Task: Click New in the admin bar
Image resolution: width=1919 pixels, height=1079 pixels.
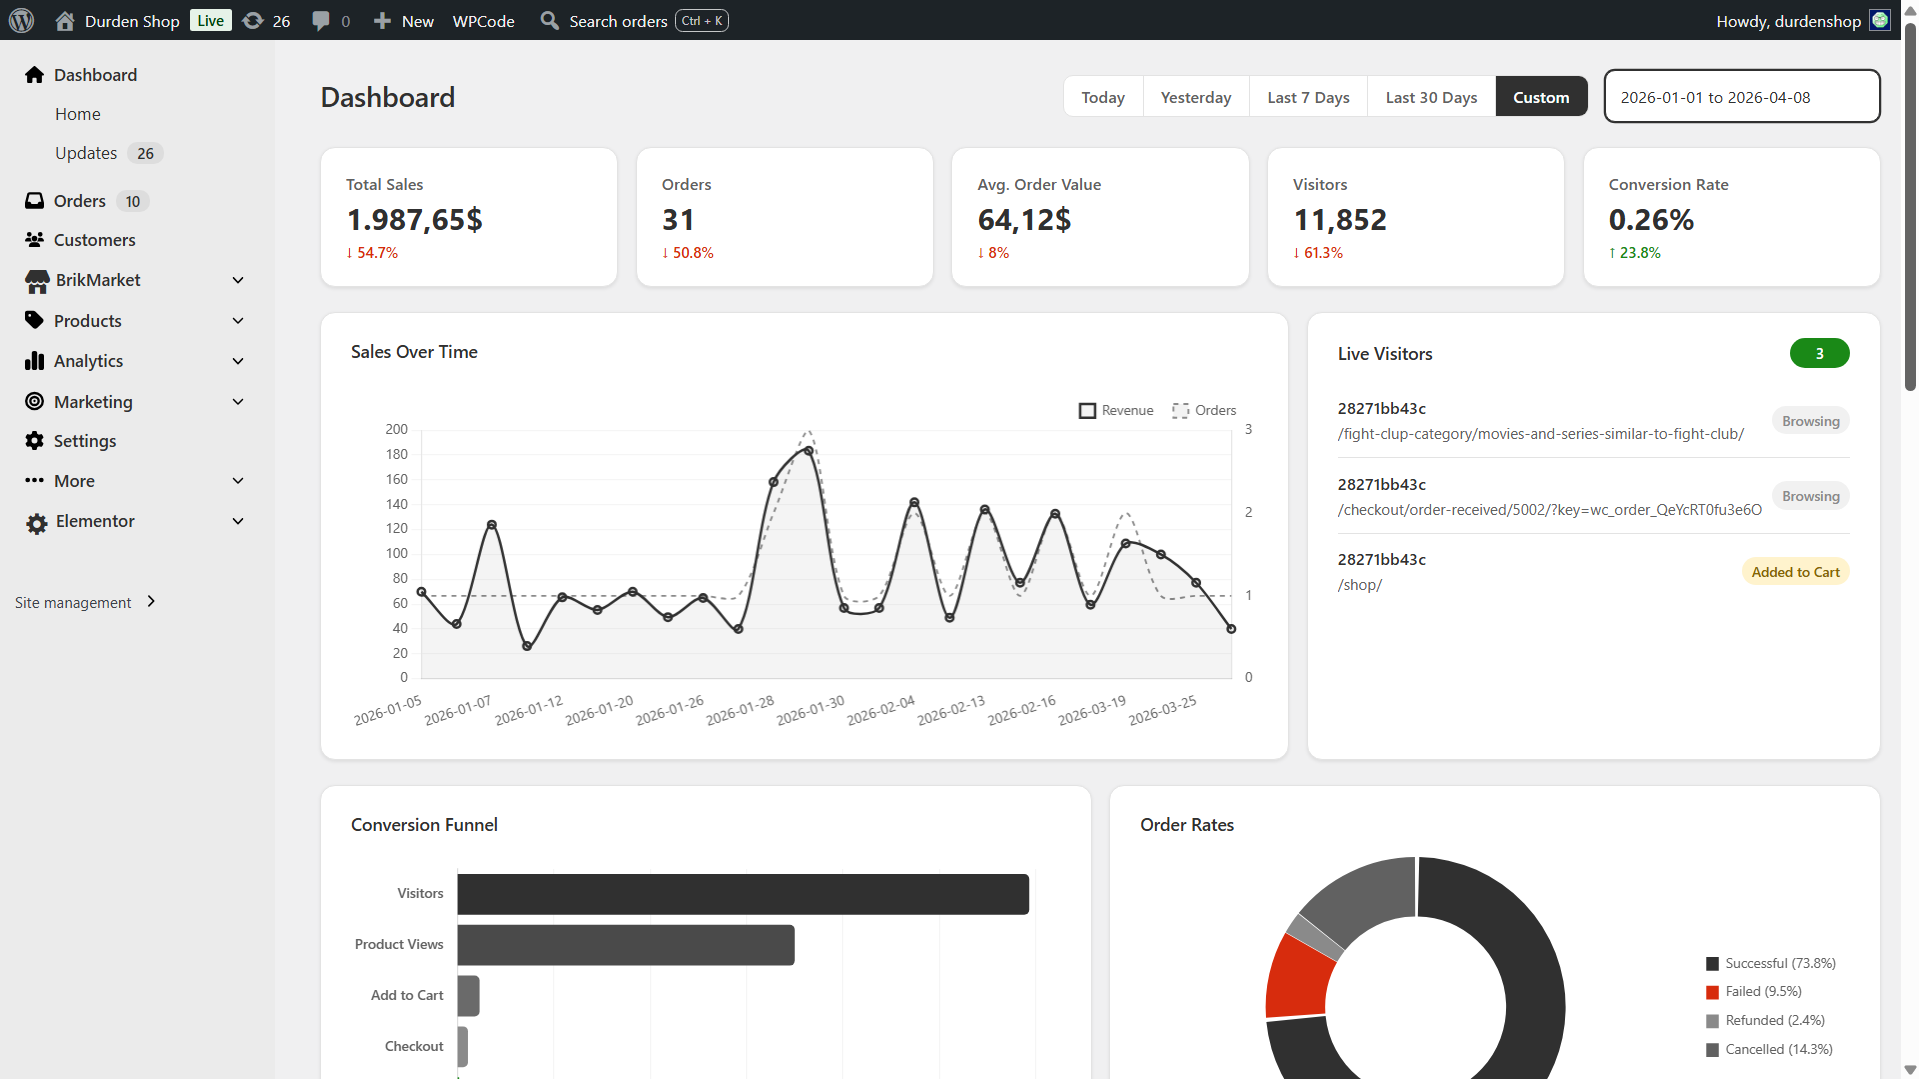Action: (404, 21)
